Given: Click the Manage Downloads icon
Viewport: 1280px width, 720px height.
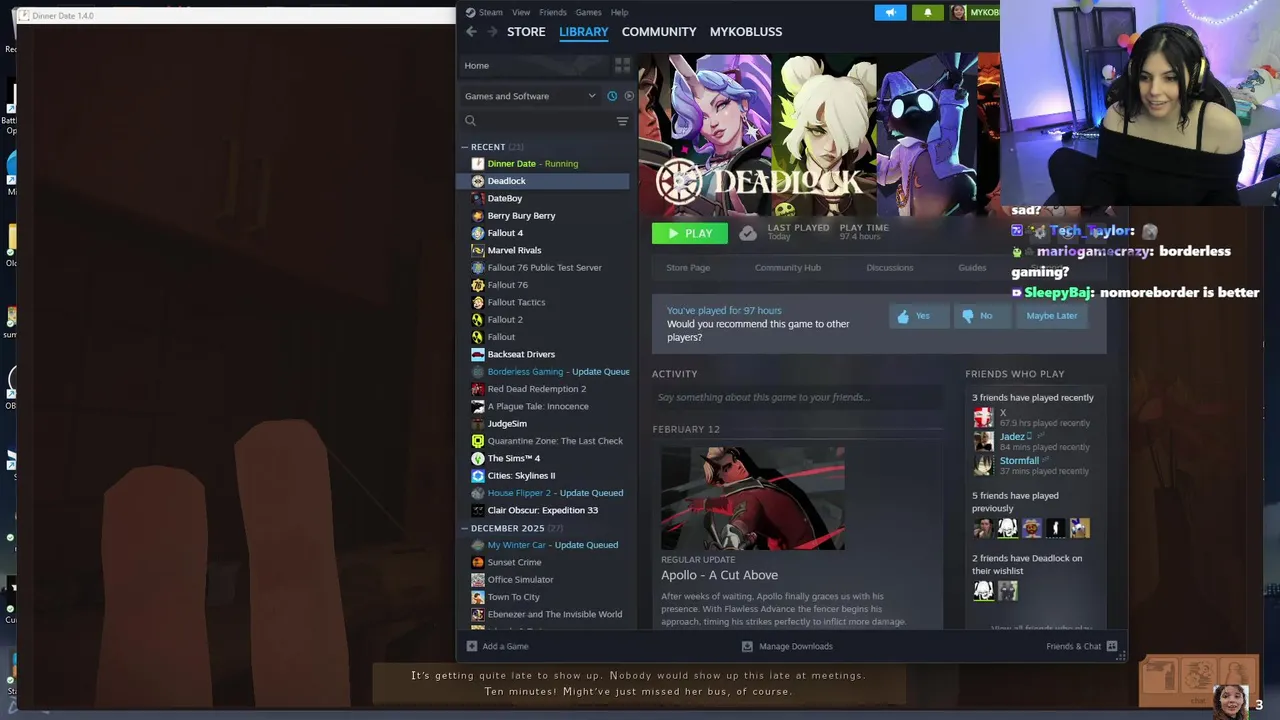Looking at the screenshot, I should [747, 646].
